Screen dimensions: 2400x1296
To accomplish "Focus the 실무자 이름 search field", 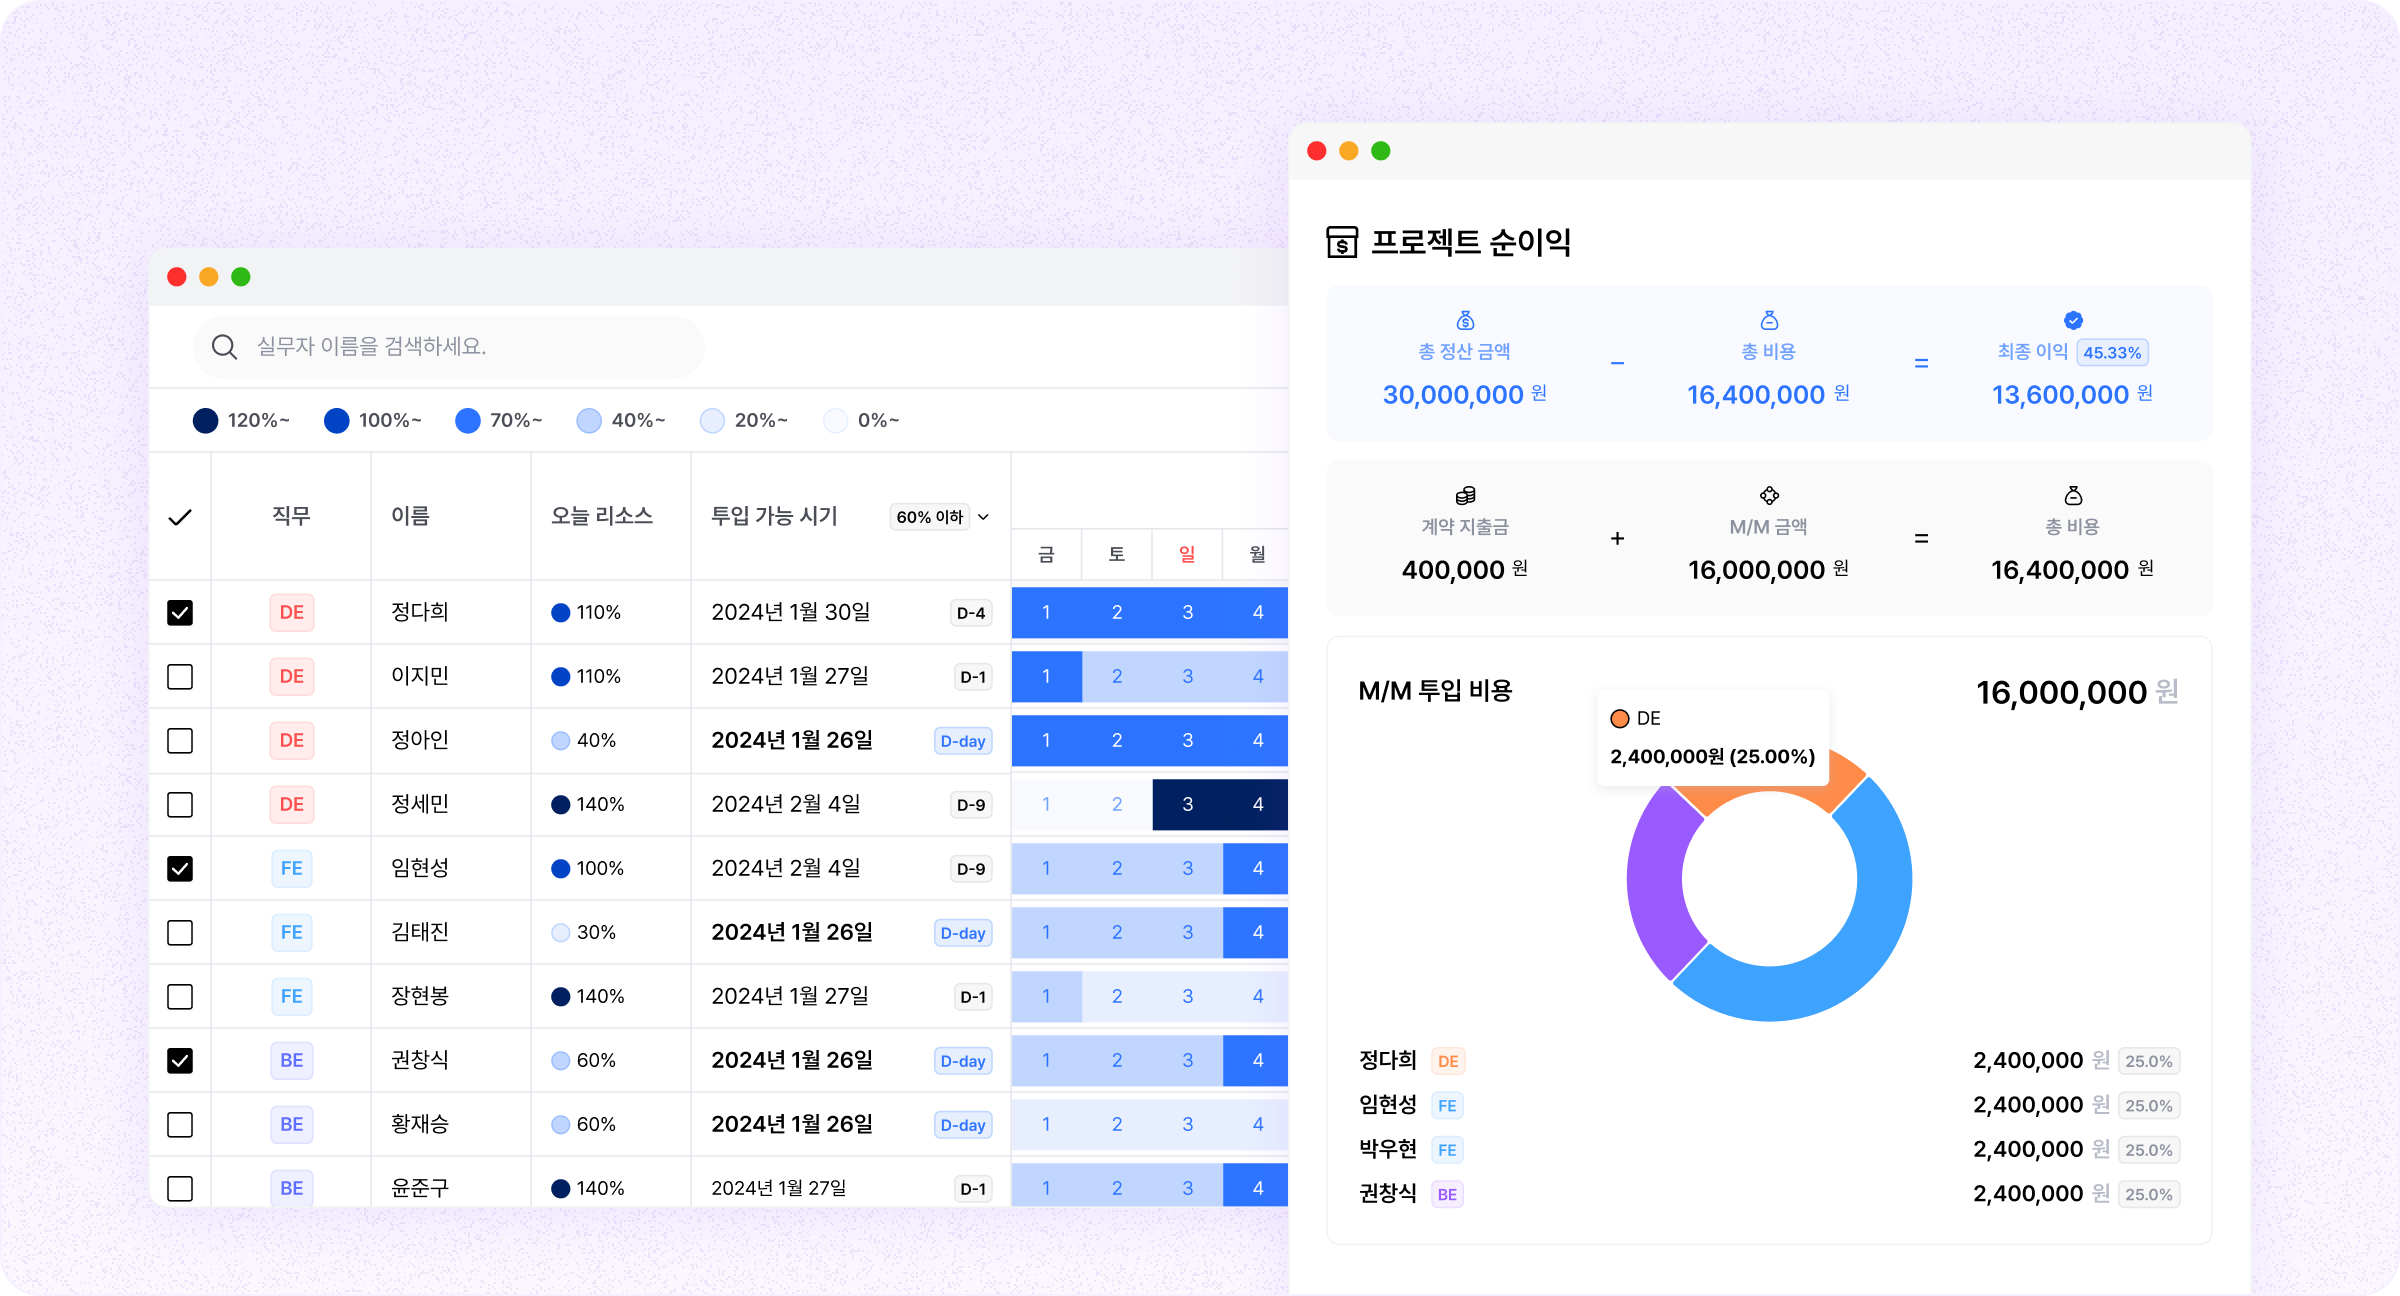I will [449, 347].
